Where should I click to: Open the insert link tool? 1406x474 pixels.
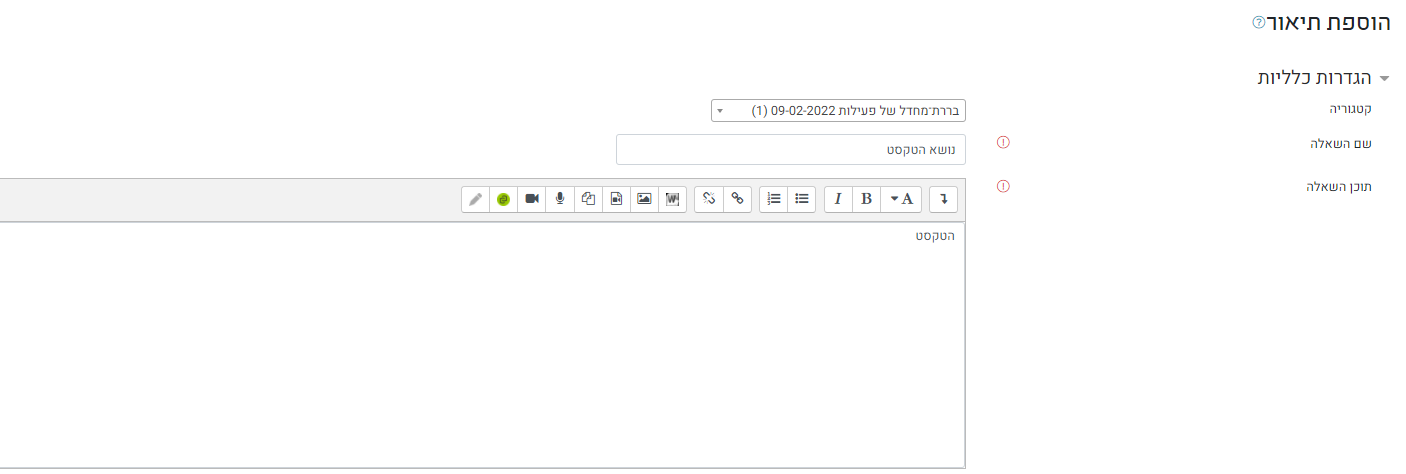(x=738, y=199)
